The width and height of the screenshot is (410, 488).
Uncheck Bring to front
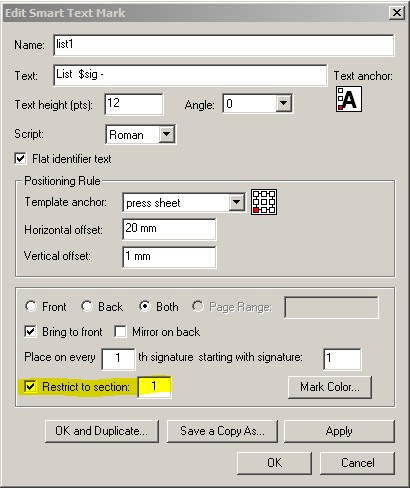(x=30, y=332)
